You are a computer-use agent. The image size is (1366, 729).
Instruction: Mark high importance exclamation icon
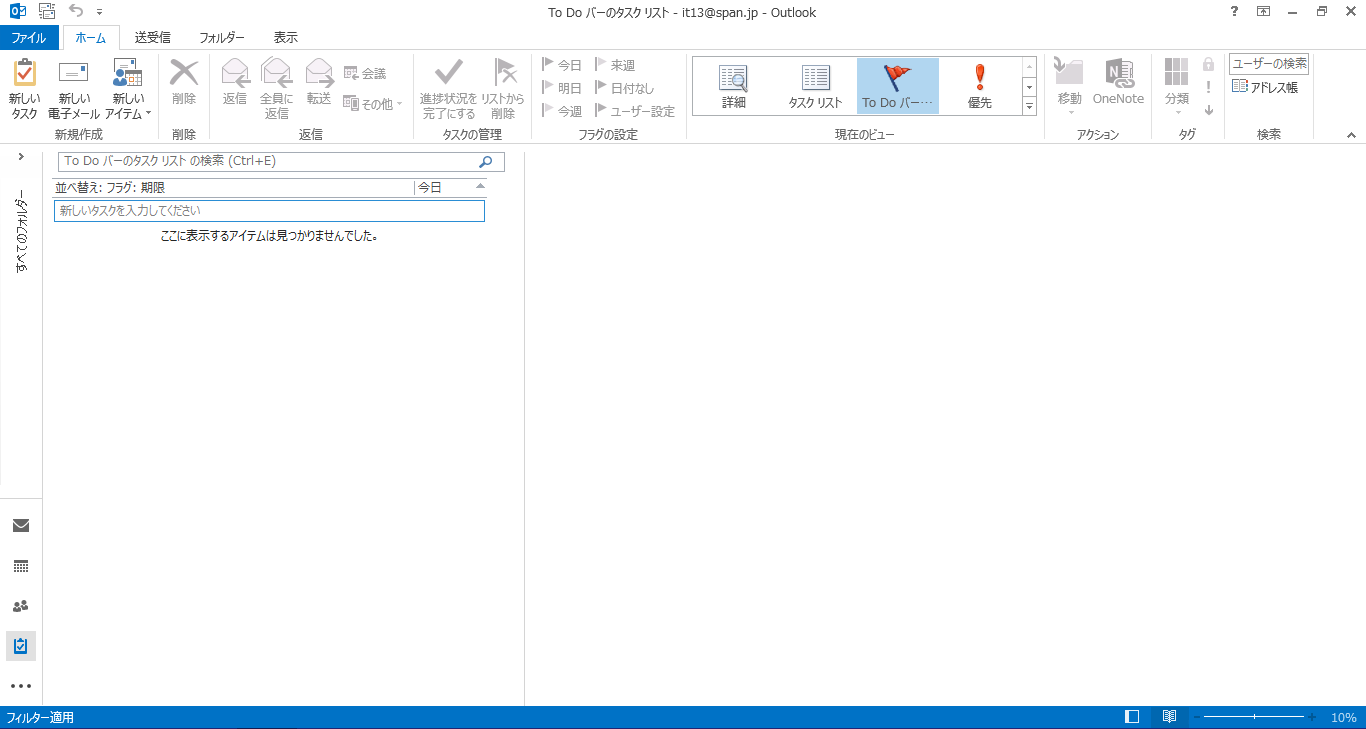point(1208,88)
